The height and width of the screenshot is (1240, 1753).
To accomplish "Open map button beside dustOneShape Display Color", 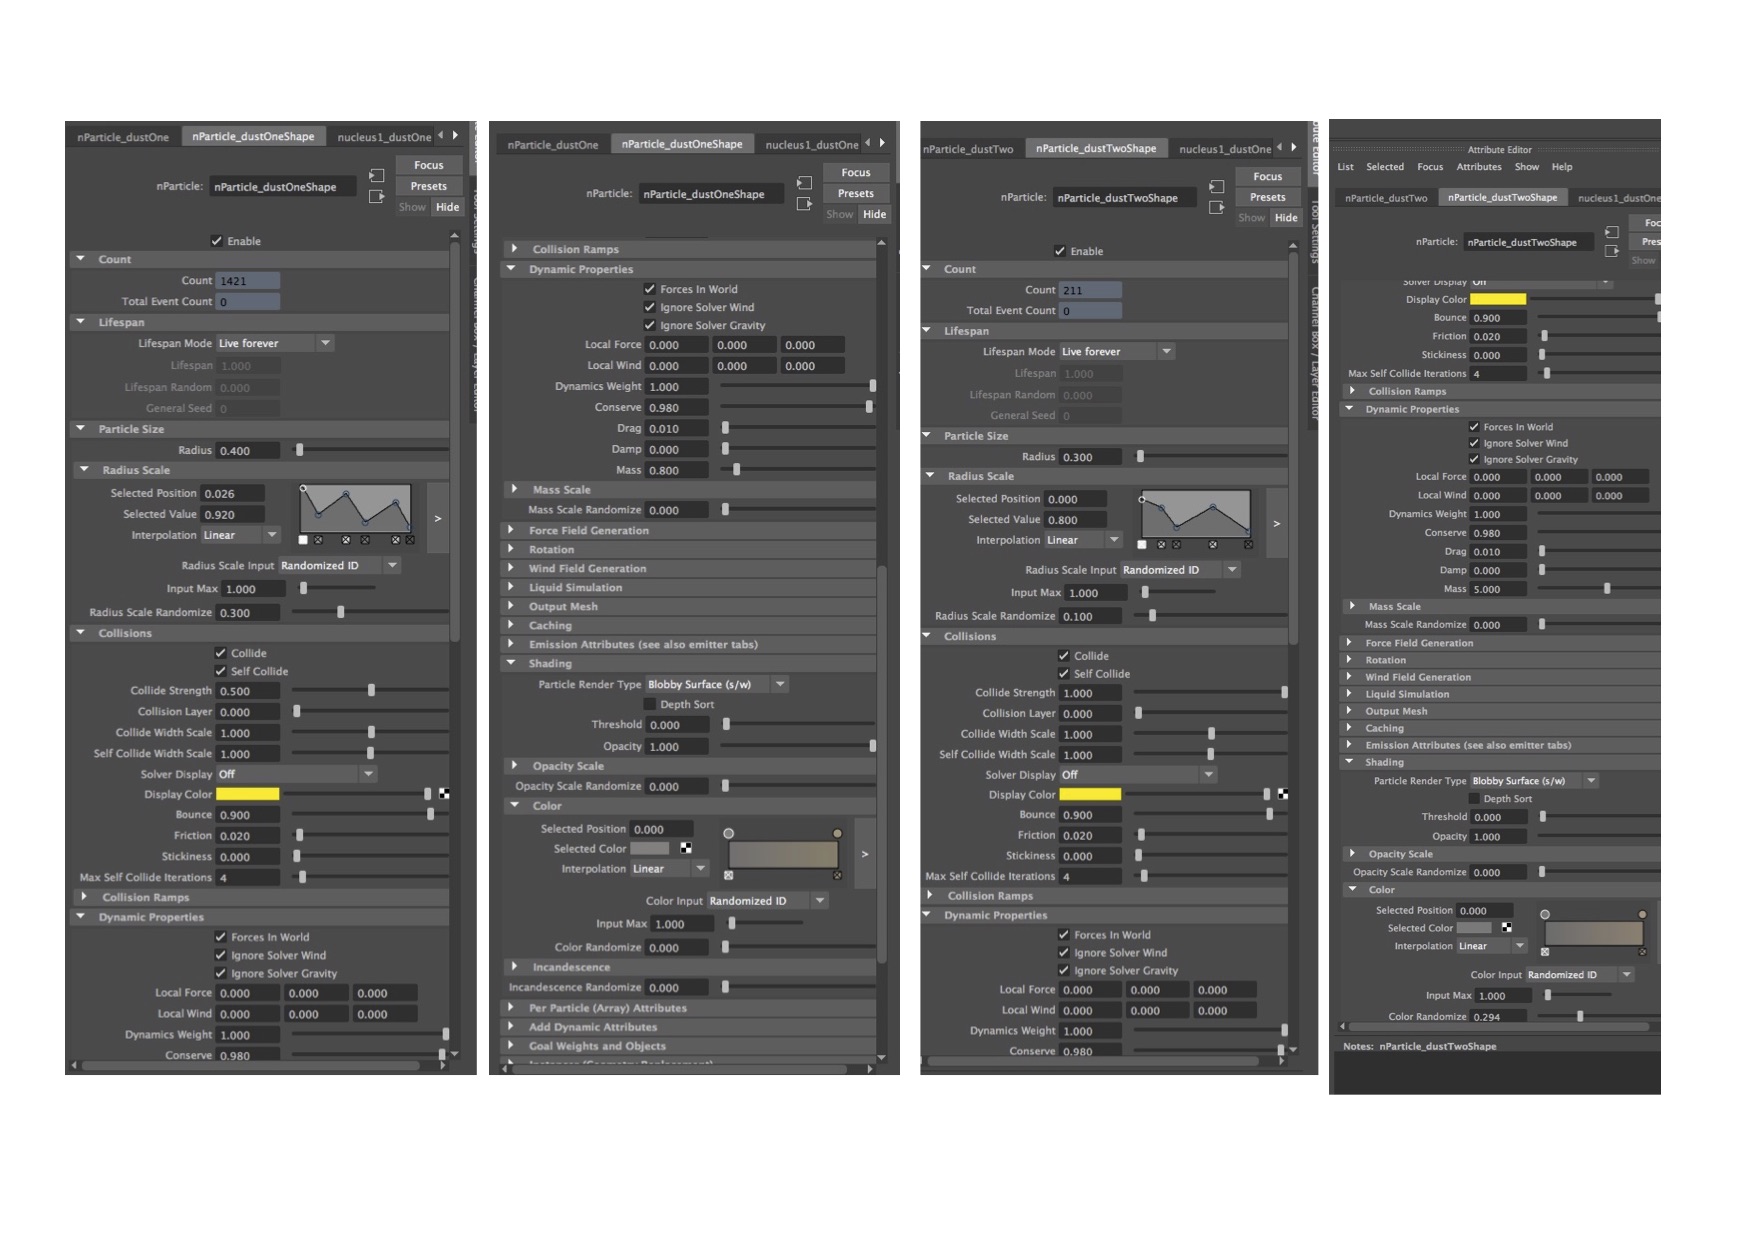I will tap(444, 794).
